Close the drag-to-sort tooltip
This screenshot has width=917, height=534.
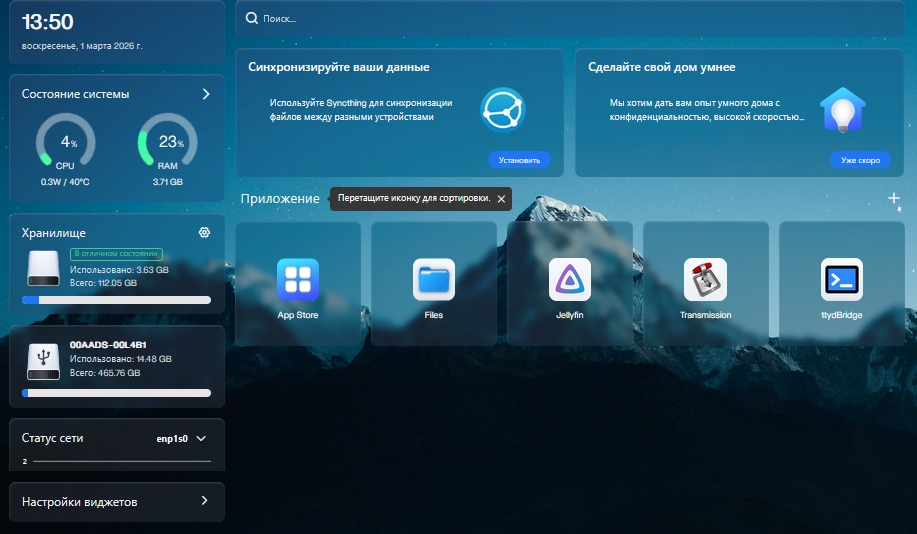click(x=501, y=198)
